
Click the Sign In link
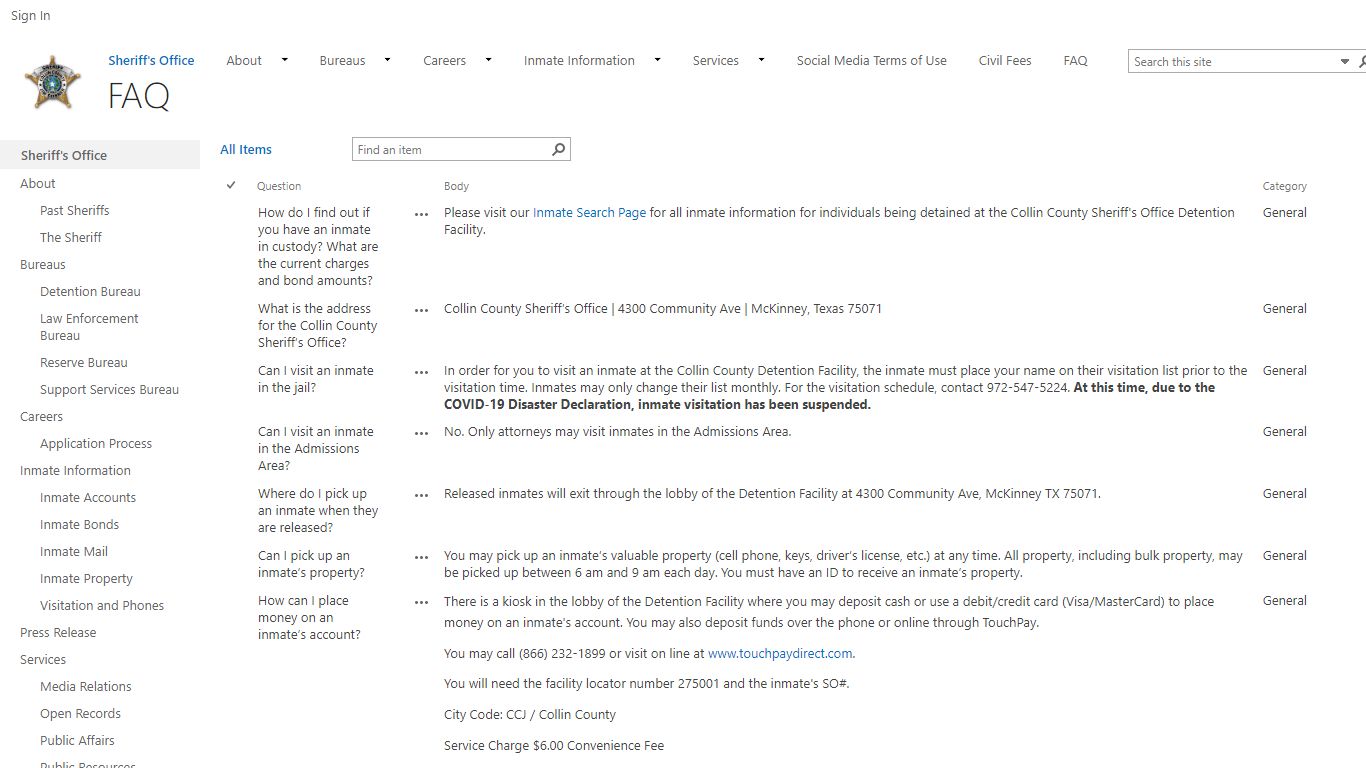[x=31, y=15]
